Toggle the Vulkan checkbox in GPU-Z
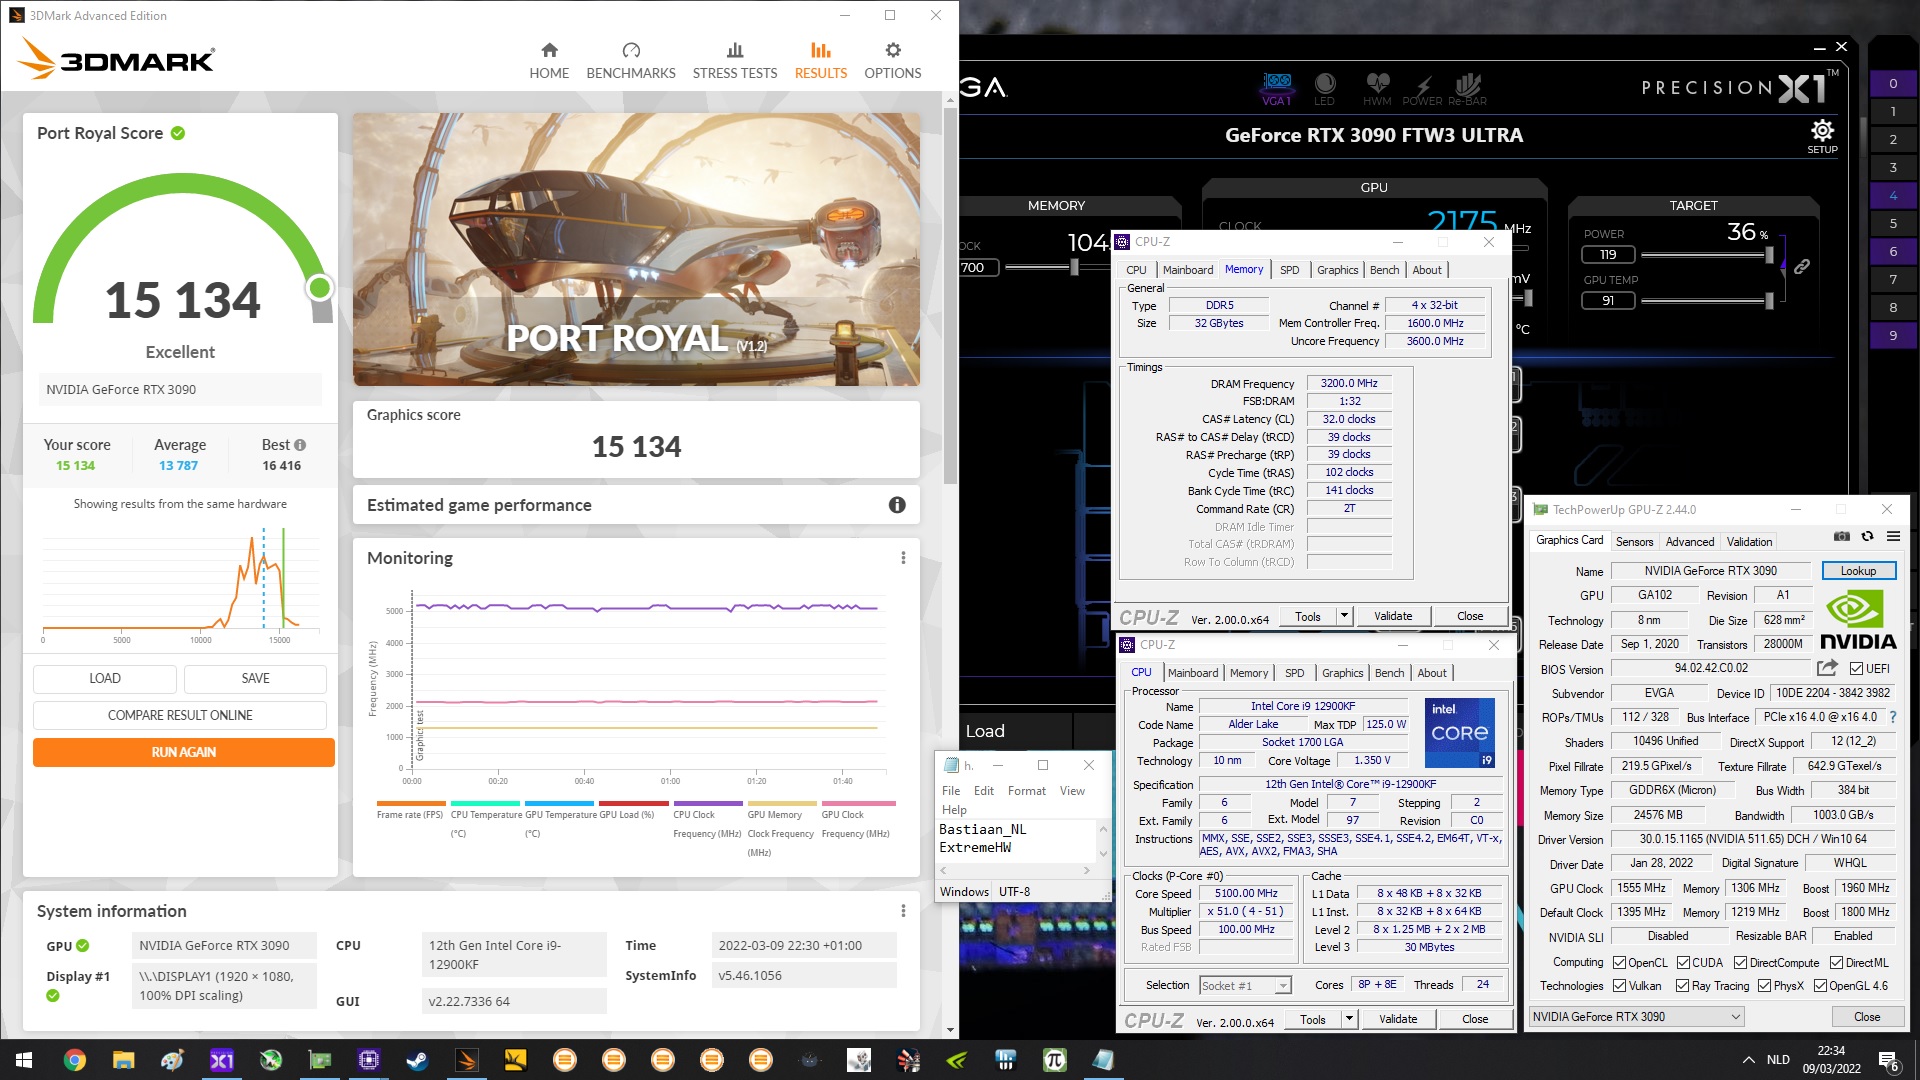The height and width of the screenshot is (1080, 1920). point(1619,986)
